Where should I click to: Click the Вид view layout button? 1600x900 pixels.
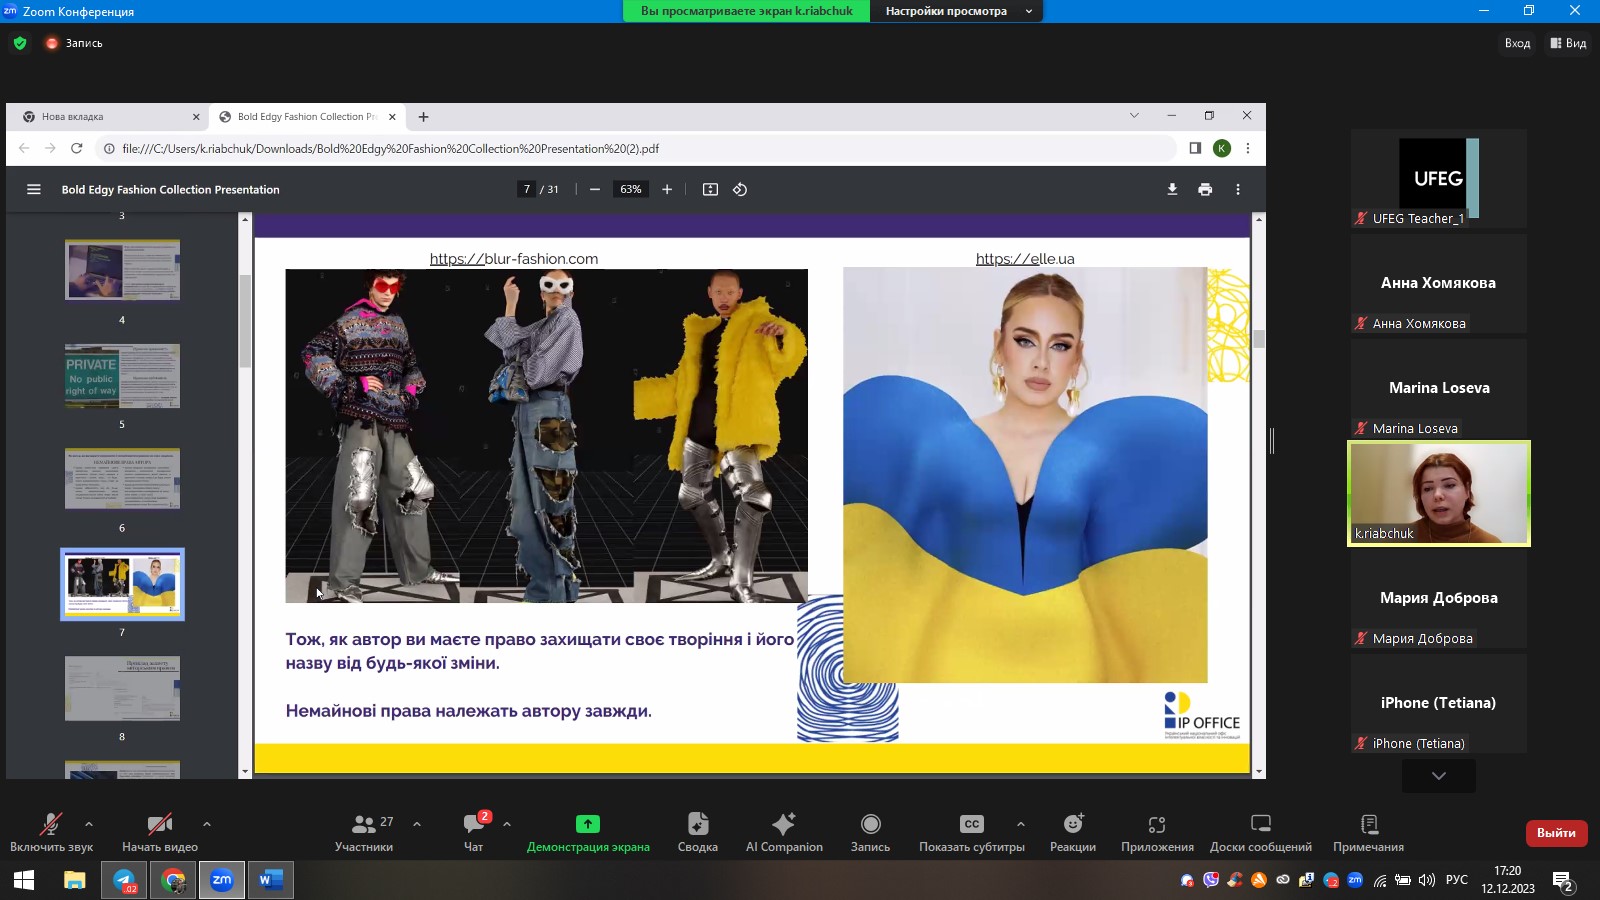pos(1568,43)
